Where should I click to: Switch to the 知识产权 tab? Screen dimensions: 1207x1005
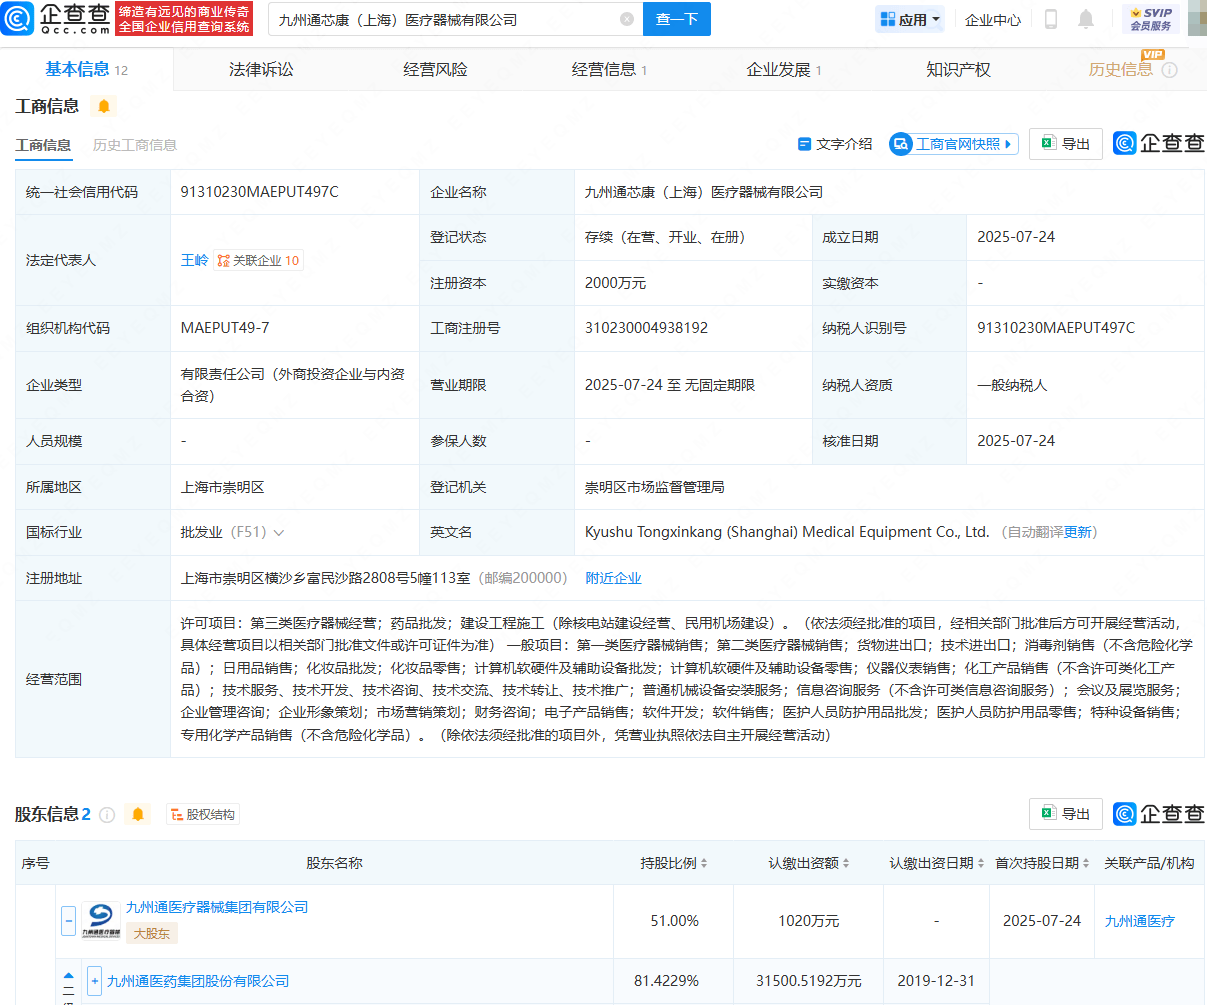(957, 68)
